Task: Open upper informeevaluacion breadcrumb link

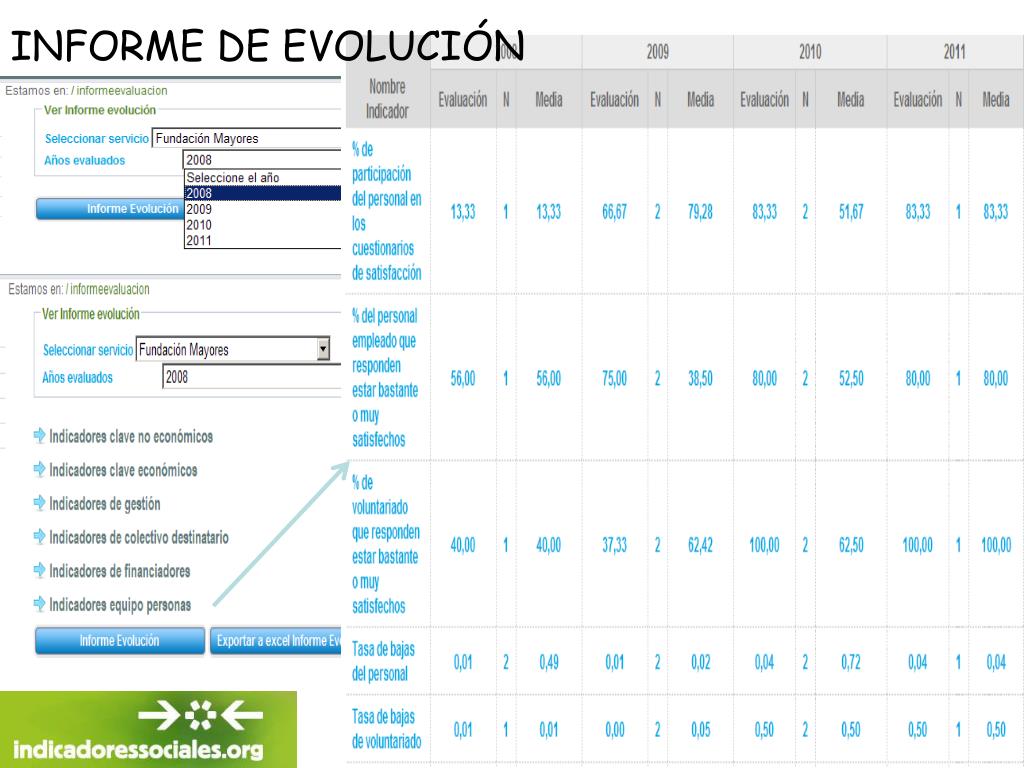Action: tap(121, 91)
